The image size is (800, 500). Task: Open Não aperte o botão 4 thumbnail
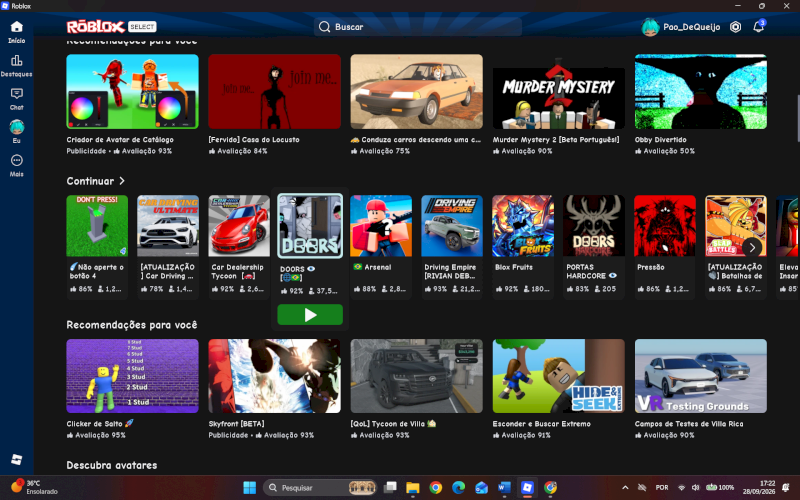(x=97, y=226)
